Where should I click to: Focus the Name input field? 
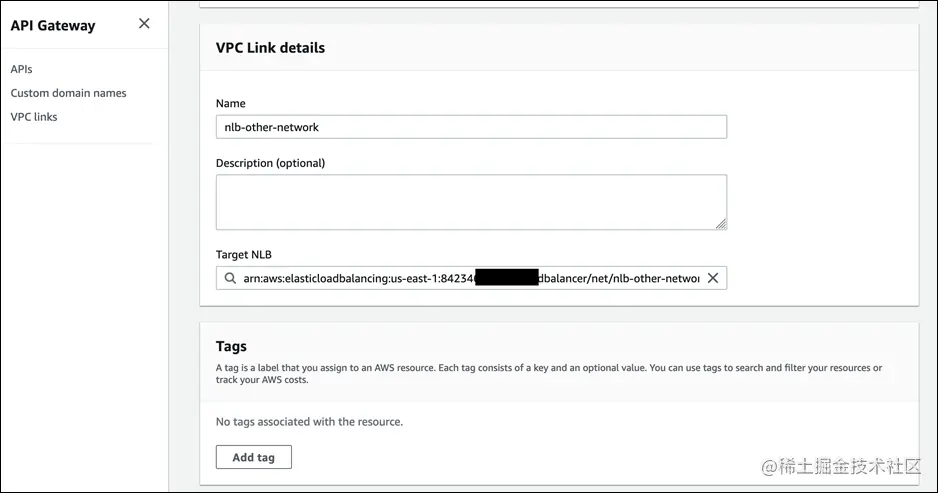tap(471, 127)
